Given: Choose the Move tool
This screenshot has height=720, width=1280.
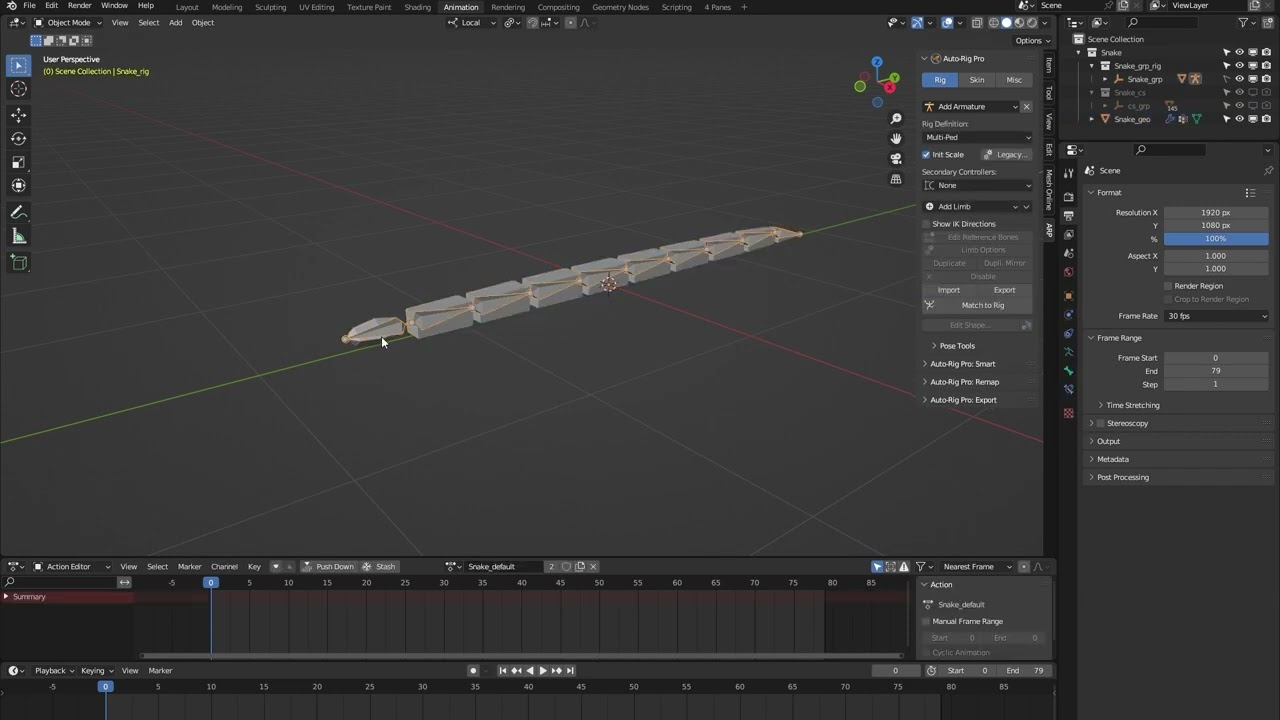Looking at the screenshot, I should pyautogui.click(x=18, y=116).
